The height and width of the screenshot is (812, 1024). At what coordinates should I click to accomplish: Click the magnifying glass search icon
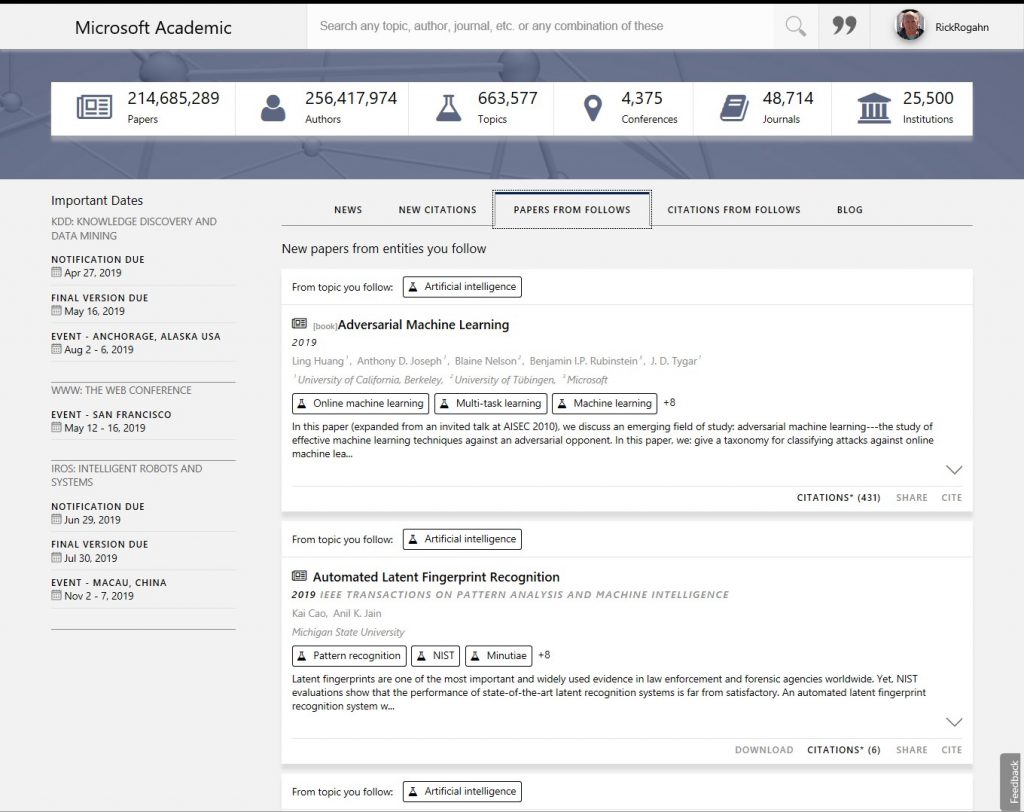pos(795,25)
